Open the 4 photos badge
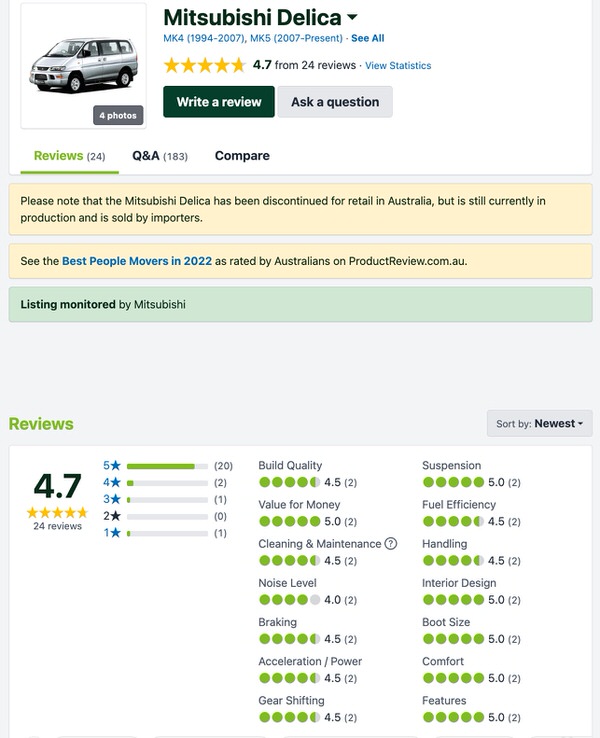Image resolution: width=600 pixels, height=738 pixels. point(118,115)
